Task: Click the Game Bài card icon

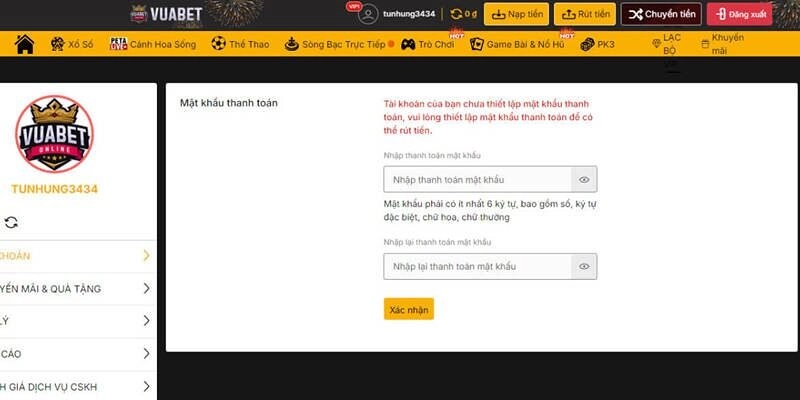Action: click(477, 44)
